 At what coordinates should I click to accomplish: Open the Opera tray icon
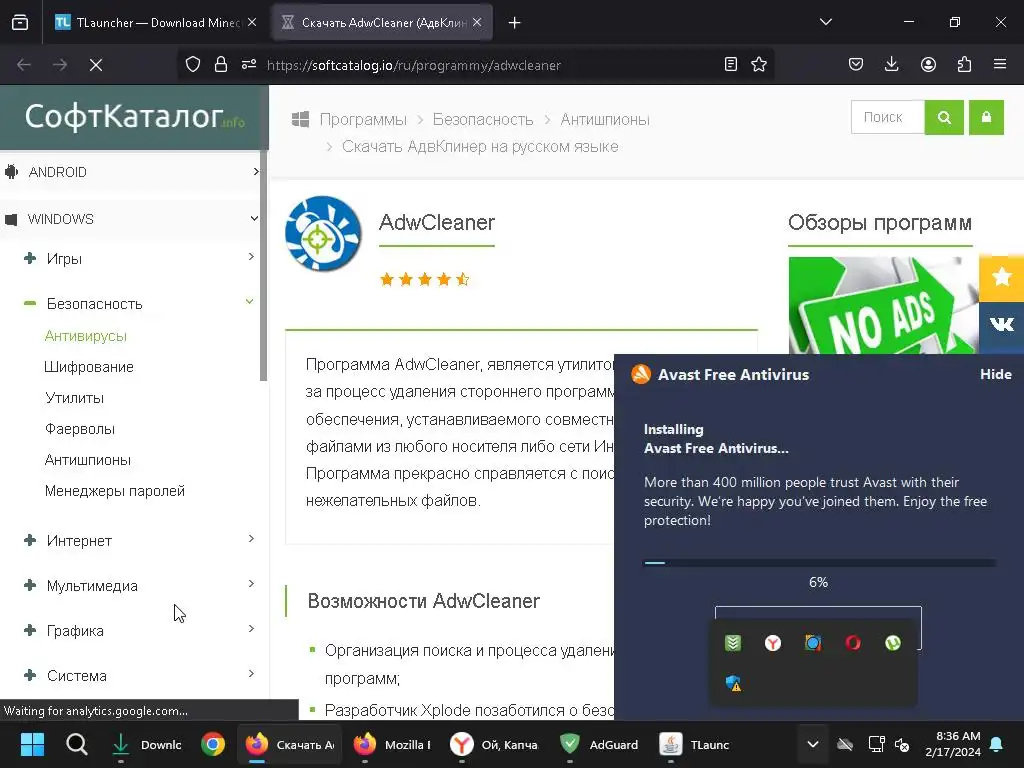853,643
